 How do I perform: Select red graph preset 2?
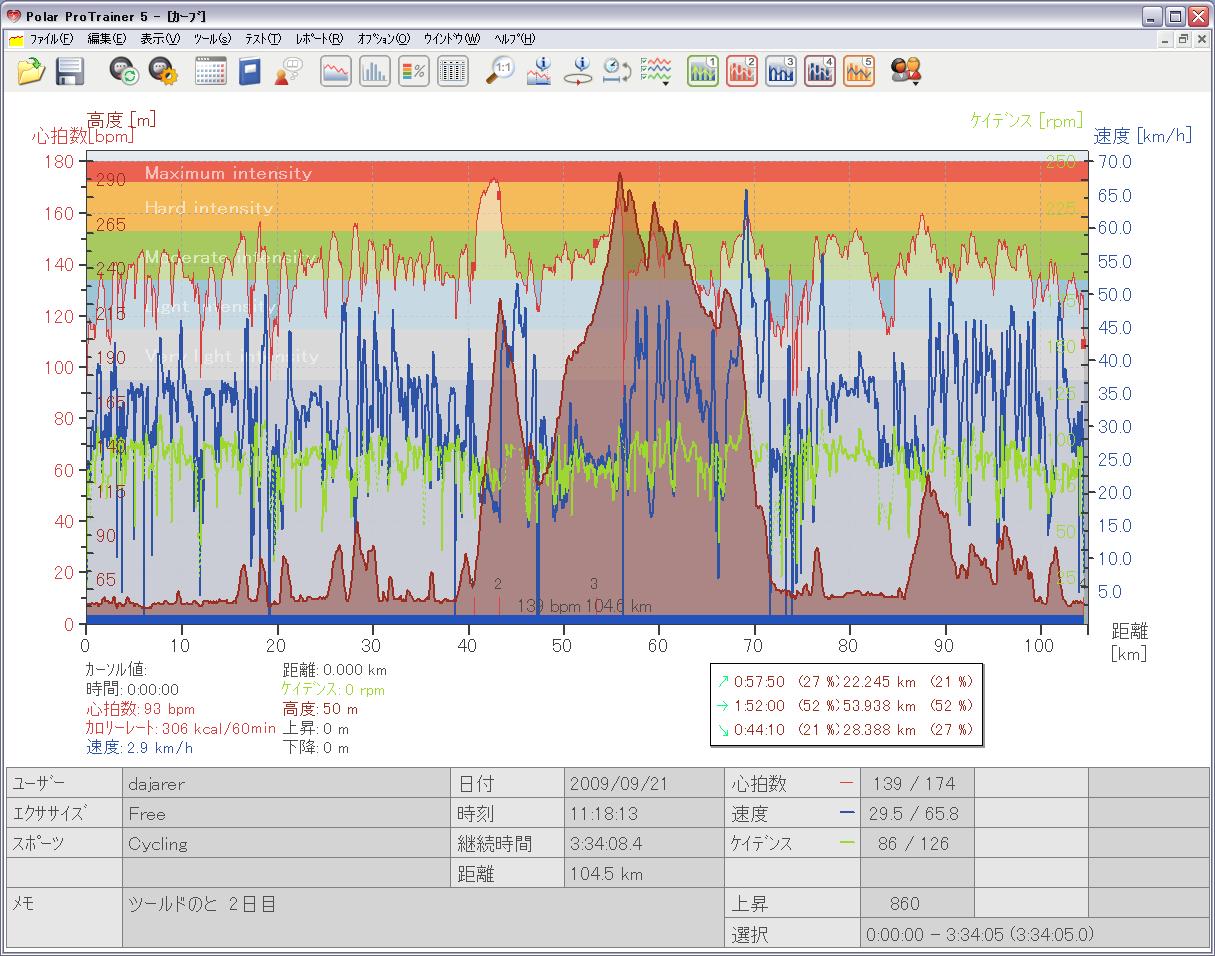(742, 71)
